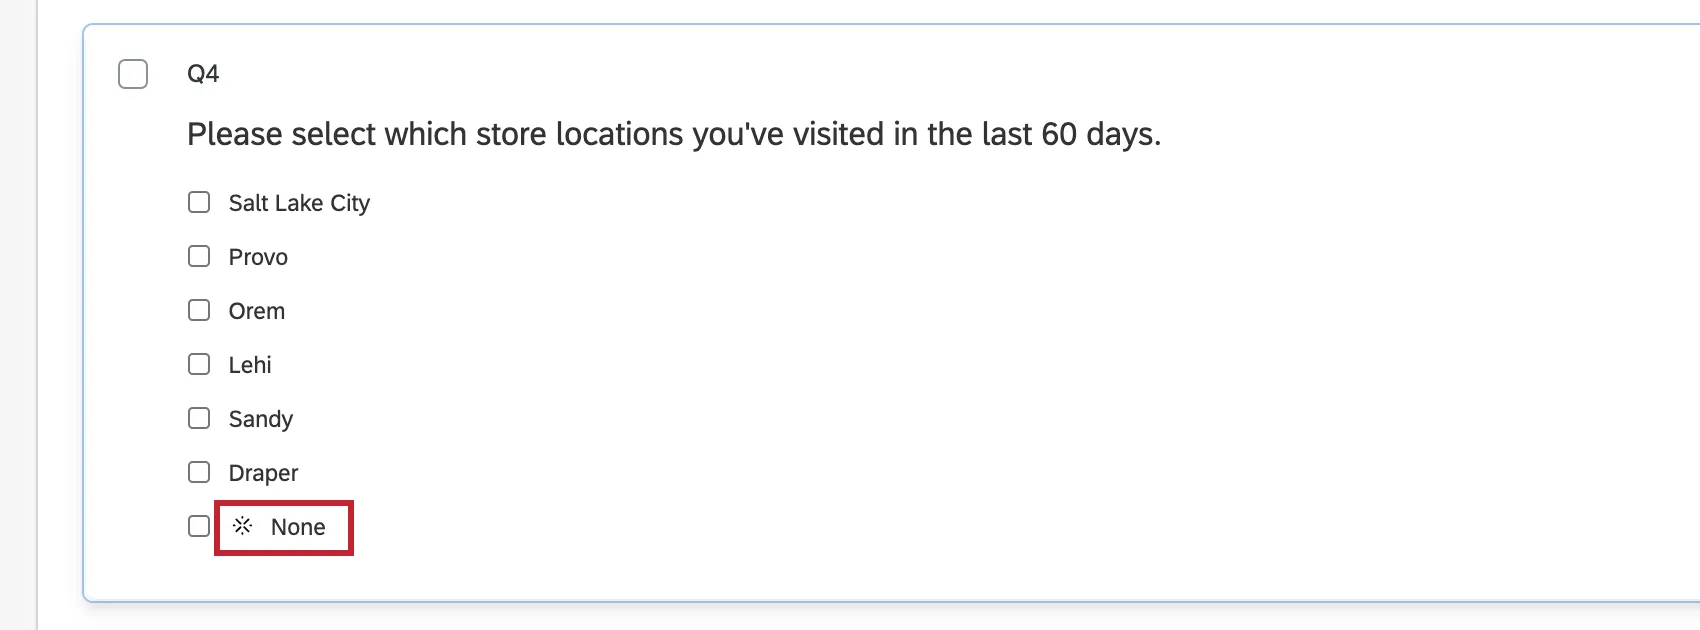
Task: Select the Q4 question label
Action: click(x=201, y=72)
